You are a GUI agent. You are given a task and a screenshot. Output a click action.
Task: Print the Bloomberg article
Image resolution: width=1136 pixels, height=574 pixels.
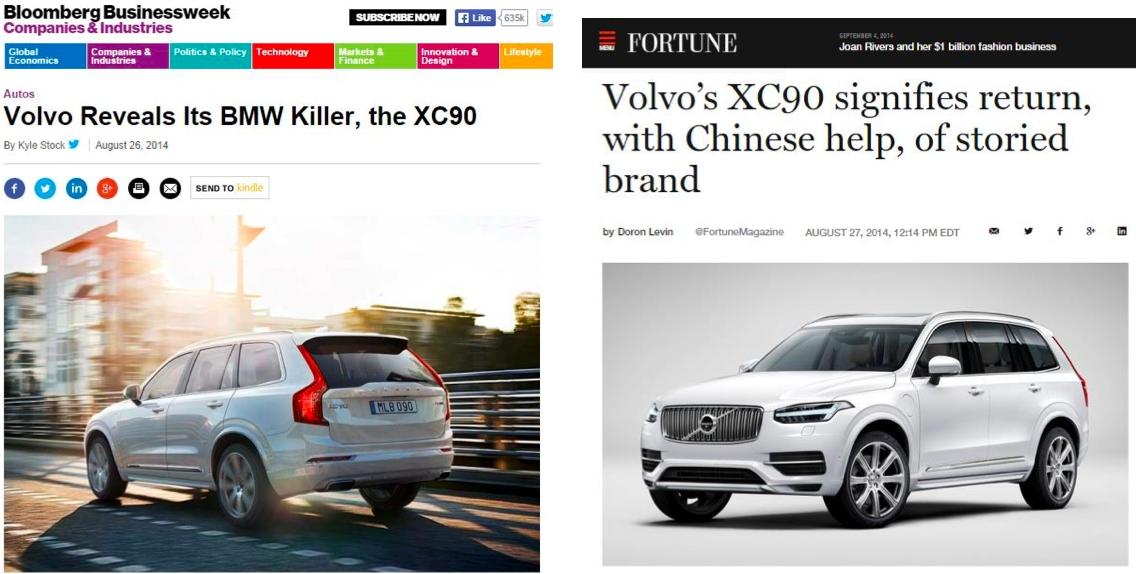coord(138,188)
